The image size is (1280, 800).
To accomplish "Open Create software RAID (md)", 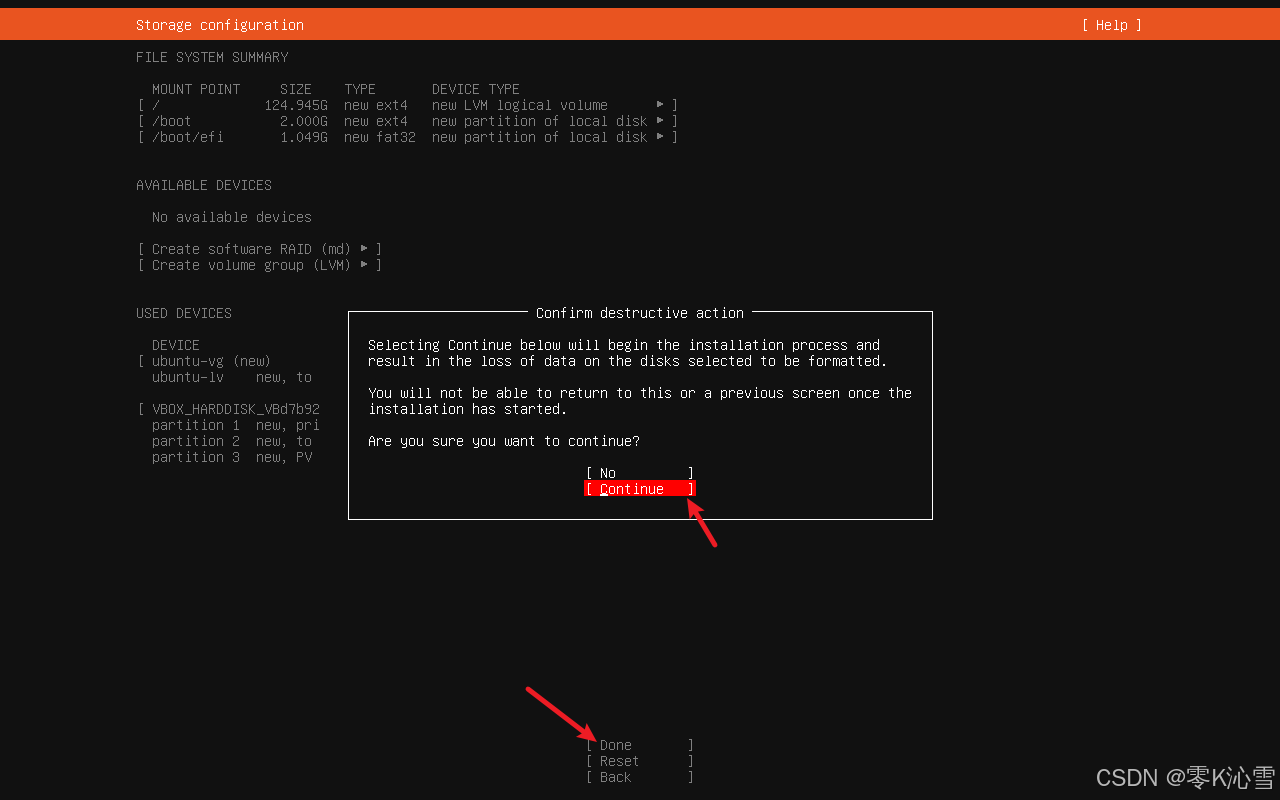I will coord(260,249).
